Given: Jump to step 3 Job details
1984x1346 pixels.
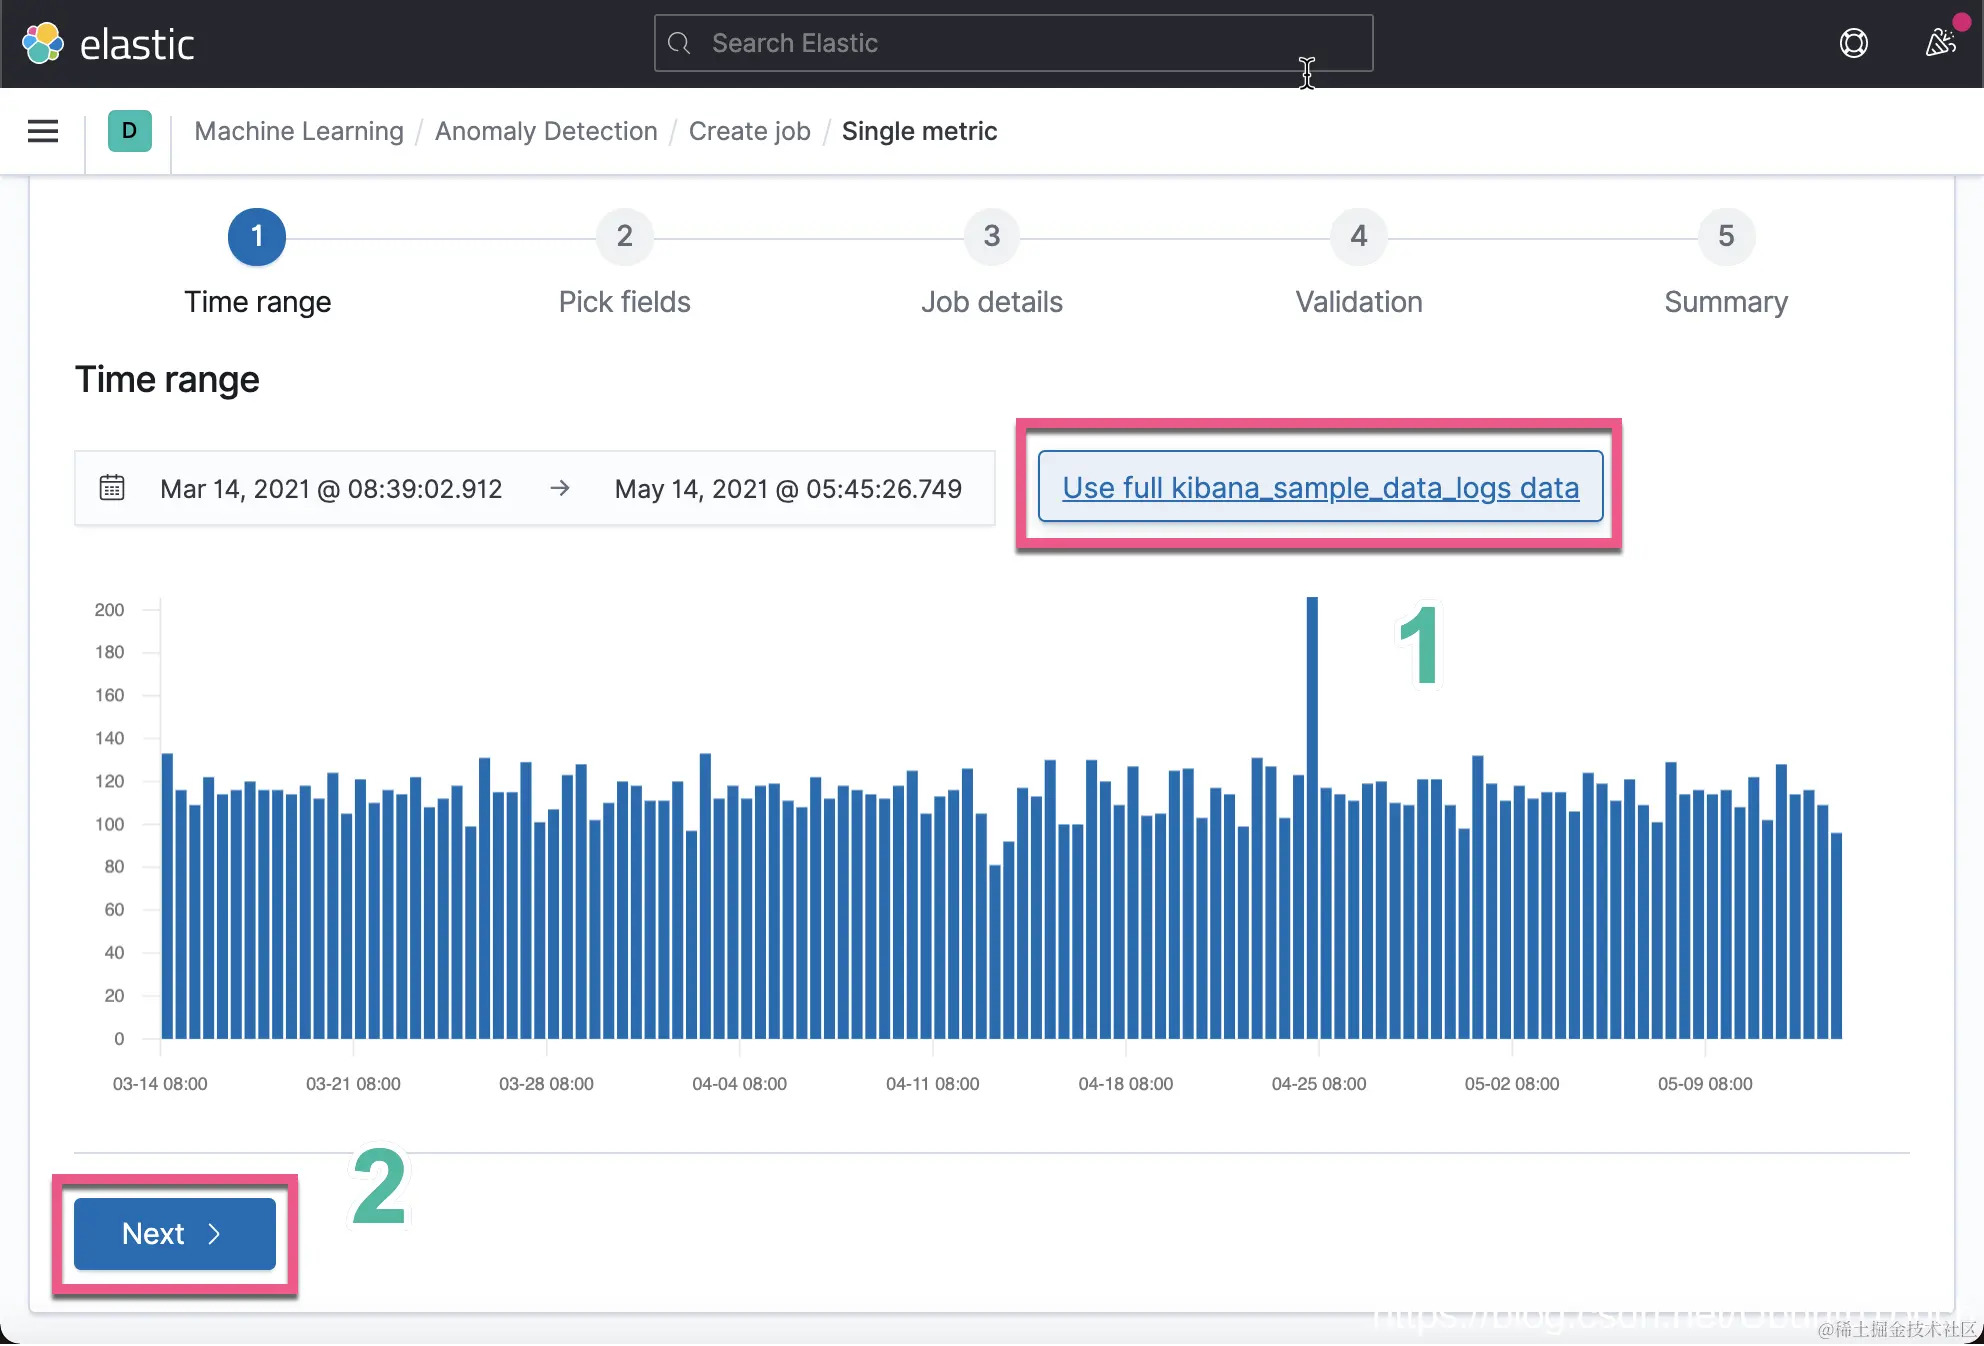Looking at the screenshot, I should 991,237.
